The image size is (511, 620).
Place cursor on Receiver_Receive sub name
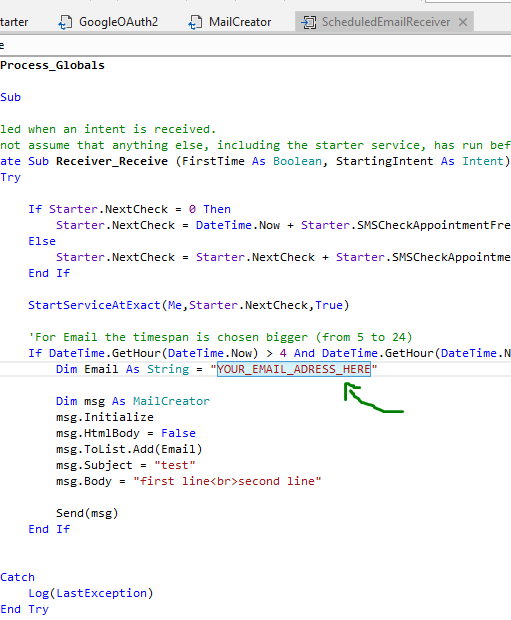tap(112, 161)
